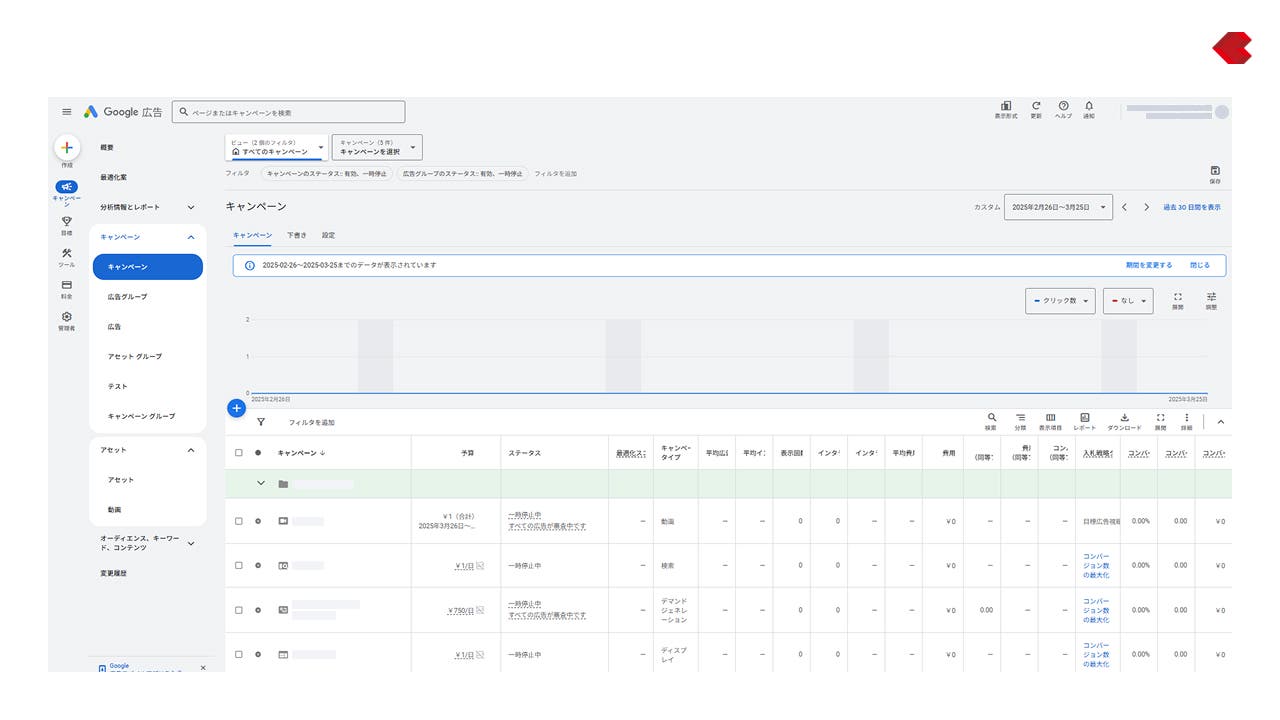1280x720 pixels.
Task: Select the megaphone キャンペーン icon in left rail
Action: click(x=67, y=187)
